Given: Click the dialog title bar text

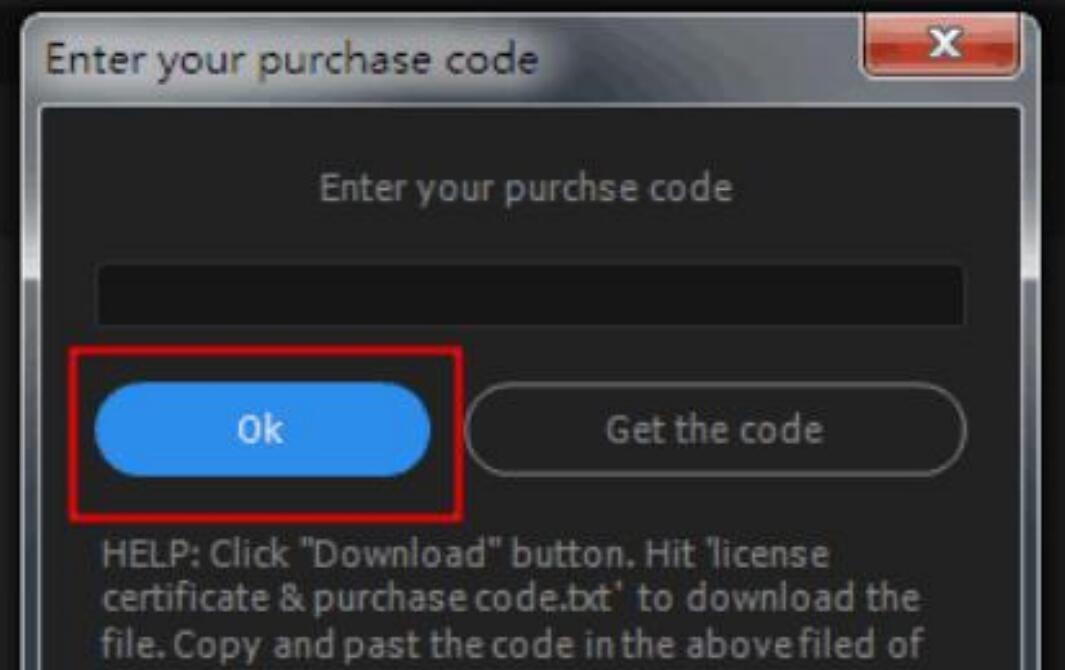Looking at the screenshot, I should 292,60.
